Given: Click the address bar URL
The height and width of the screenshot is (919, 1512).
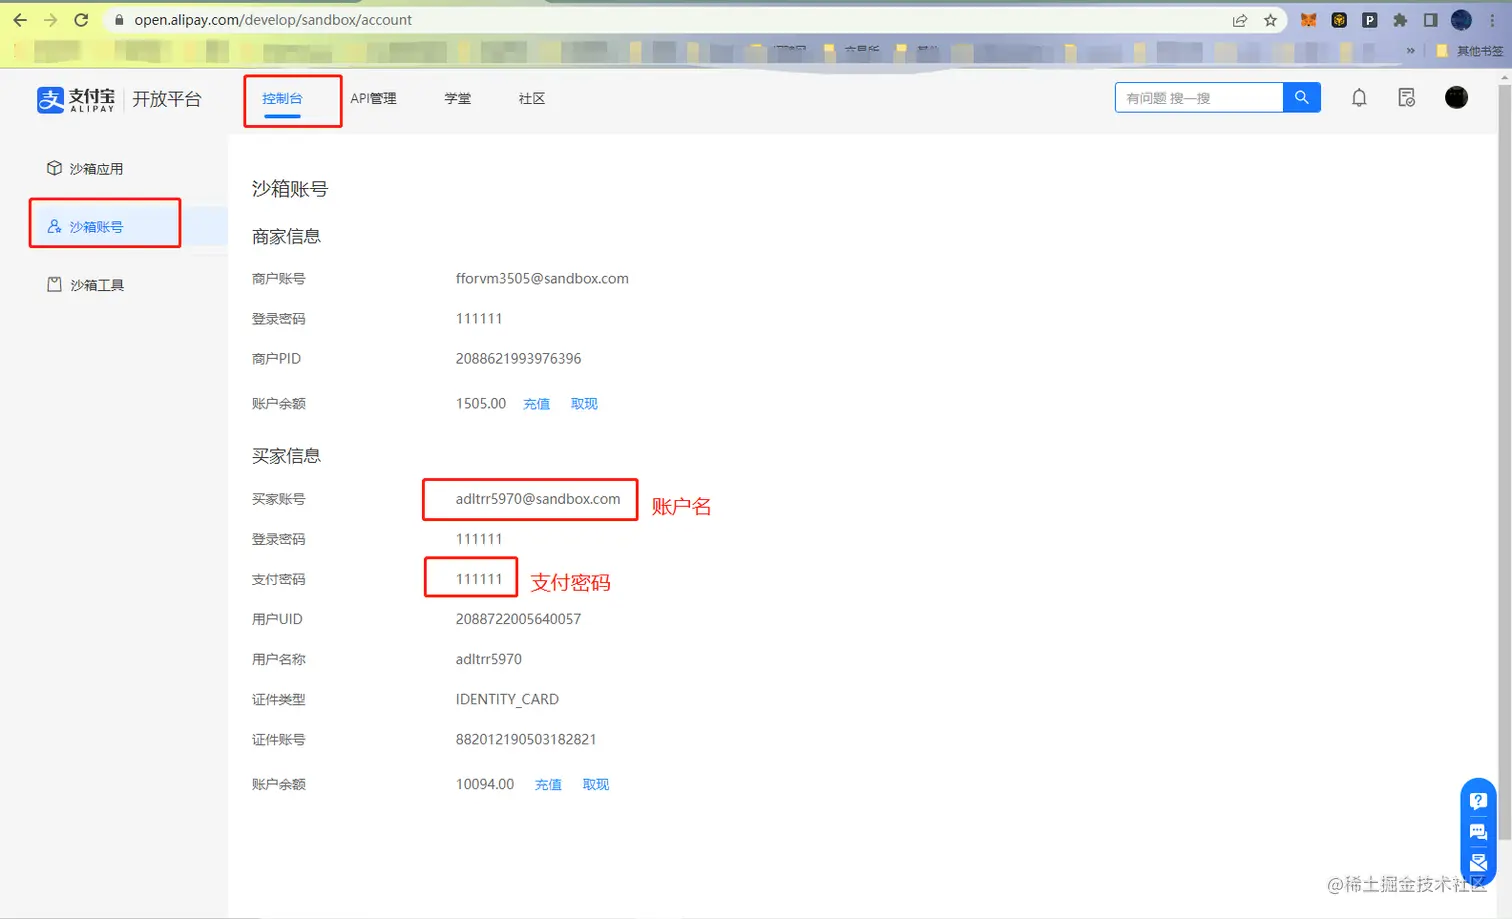Looking at the screenshot, I should click(273, 20).
